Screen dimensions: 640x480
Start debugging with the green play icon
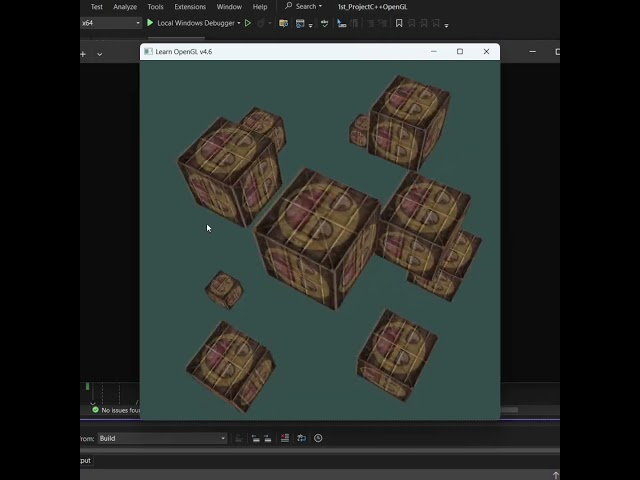tap(150, 23)
